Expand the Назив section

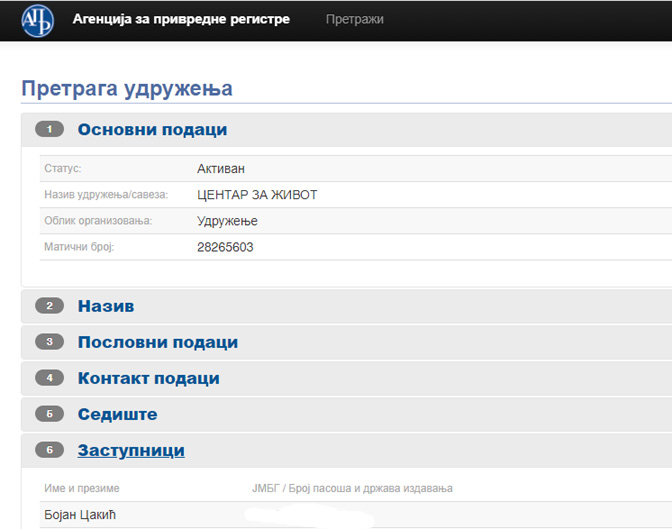tap(106, 306)
